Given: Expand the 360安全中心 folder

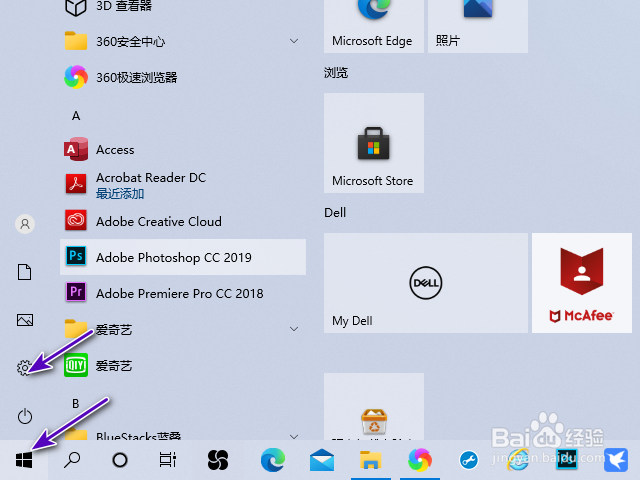Looking at the screenshot, I should [183, 41].
